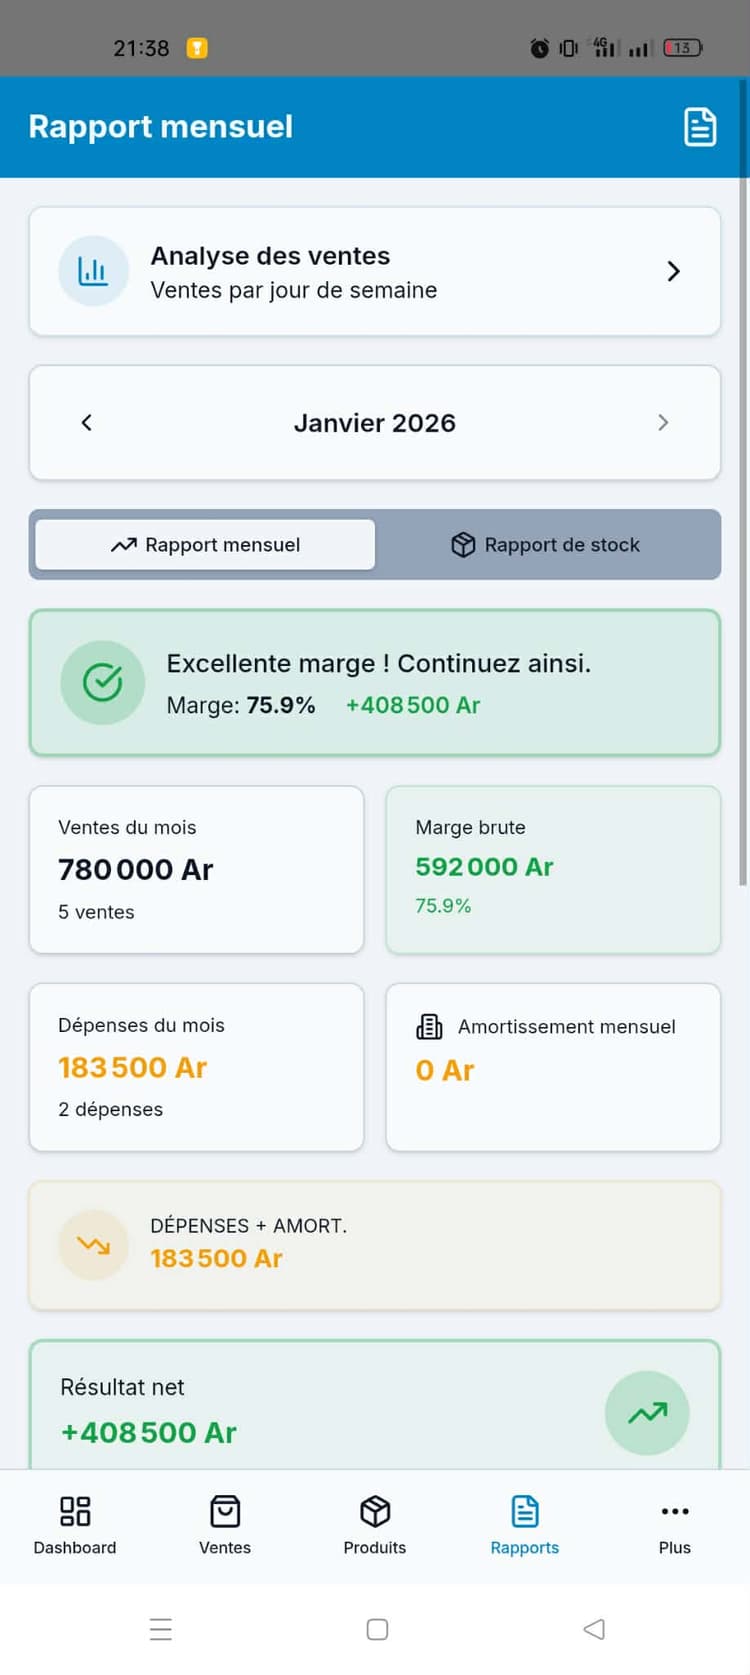Open the Dépenses du mois card
This screenshot has height=1675, width=750.
click(x=196, y=1067)
